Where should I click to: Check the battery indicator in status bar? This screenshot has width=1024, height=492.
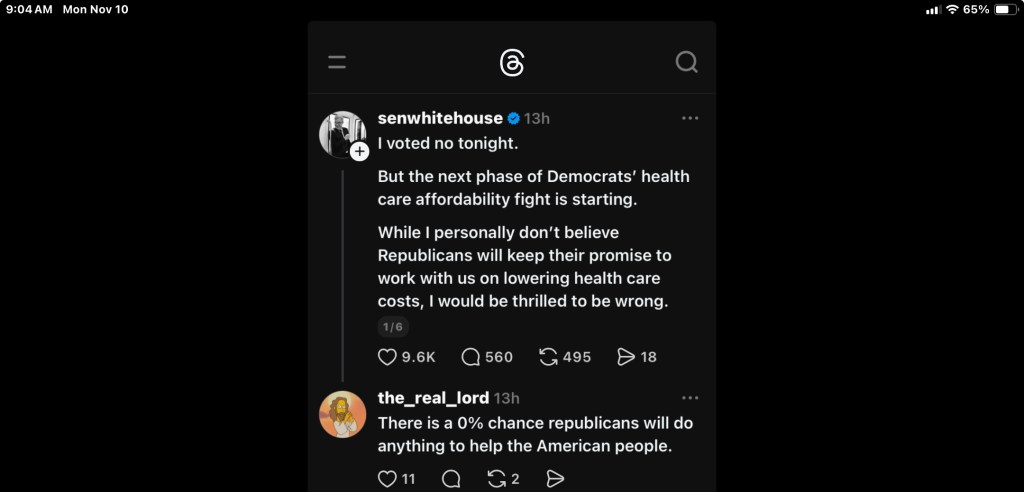[1005, 9]
